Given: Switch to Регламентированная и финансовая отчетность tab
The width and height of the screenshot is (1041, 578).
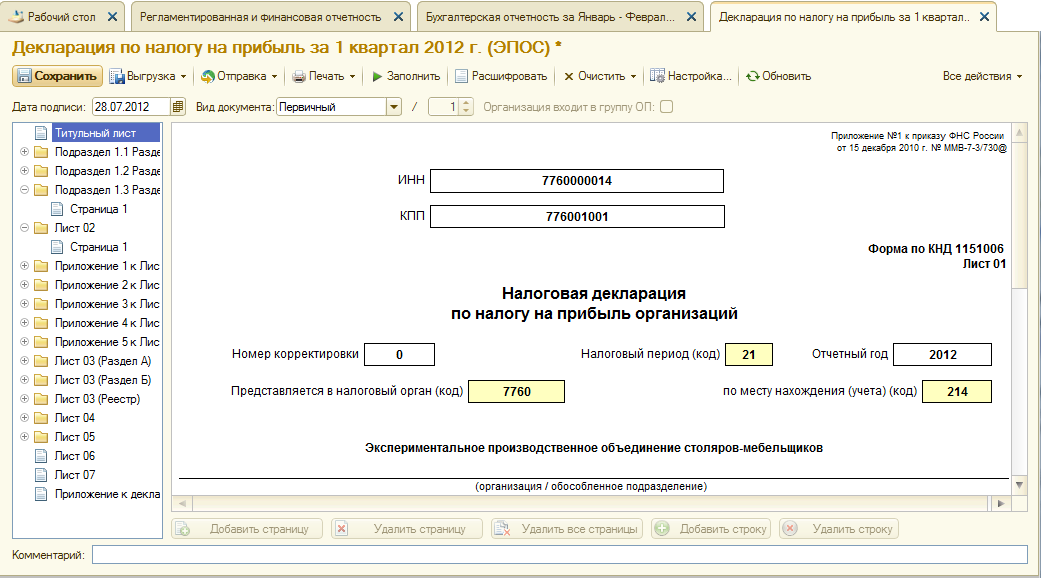Looking at the screenshot, I should tap(260, 17).
